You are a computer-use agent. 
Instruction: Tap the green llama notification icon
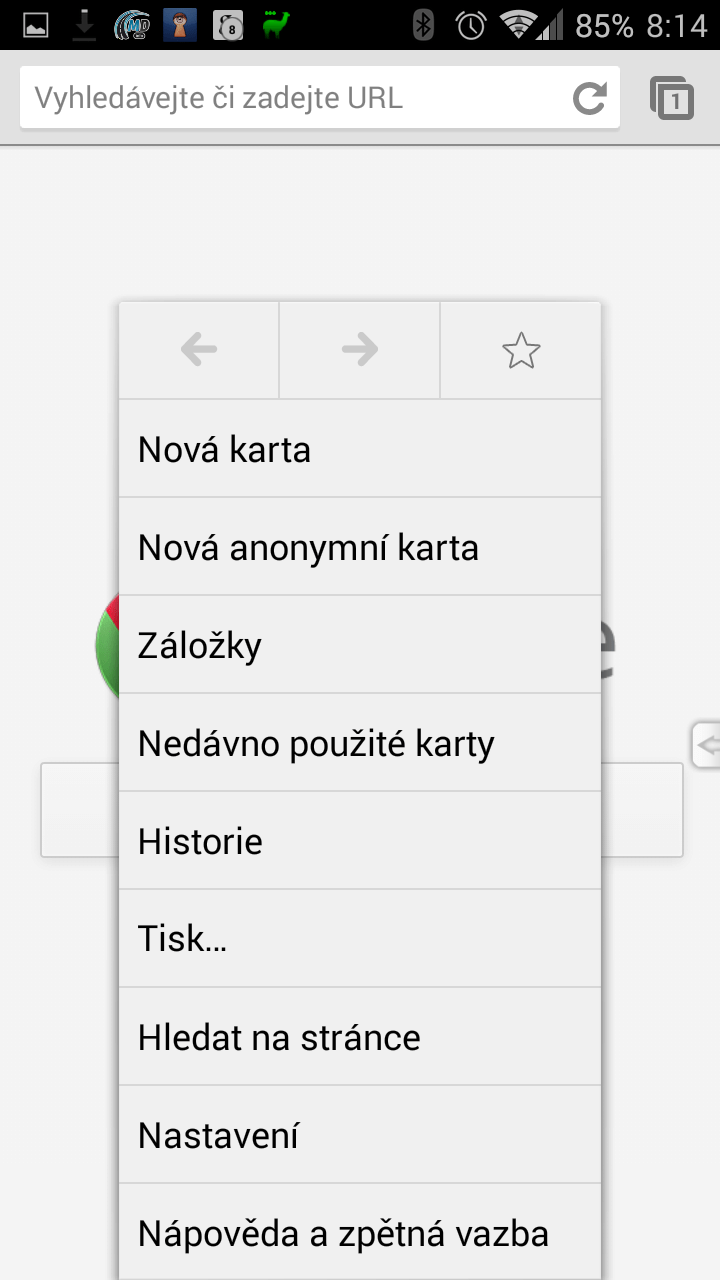tap(276, 24)
